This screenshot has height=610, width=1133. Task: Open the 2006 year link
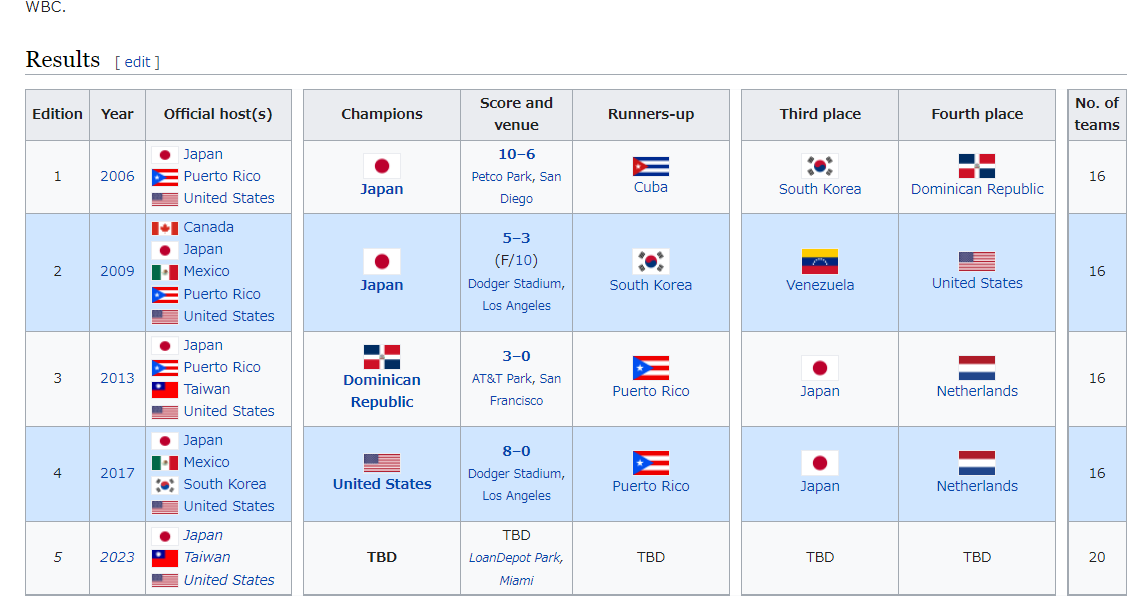(117, 176)
